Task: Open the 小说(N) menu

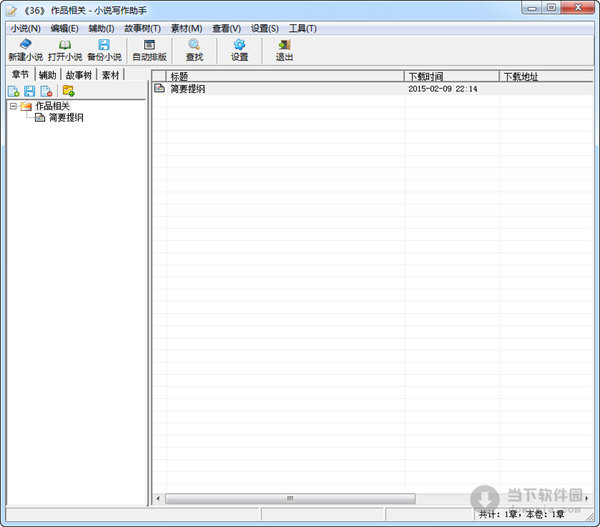Action: [x=25, y=29]
